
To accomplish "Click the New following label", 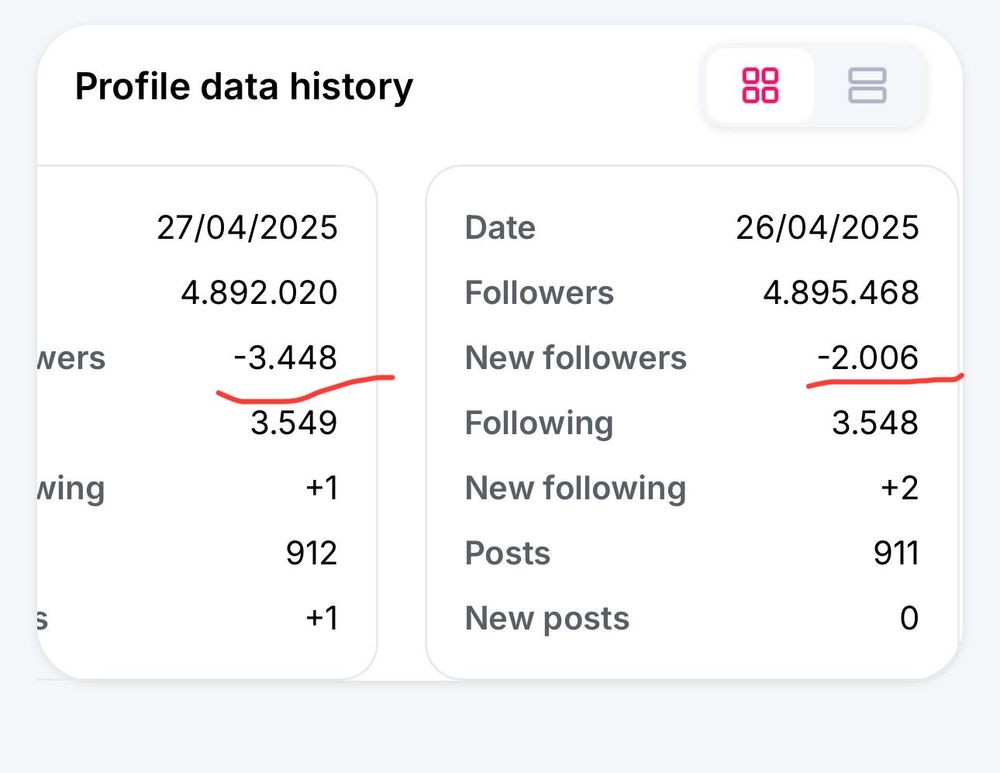I will 576,488.
